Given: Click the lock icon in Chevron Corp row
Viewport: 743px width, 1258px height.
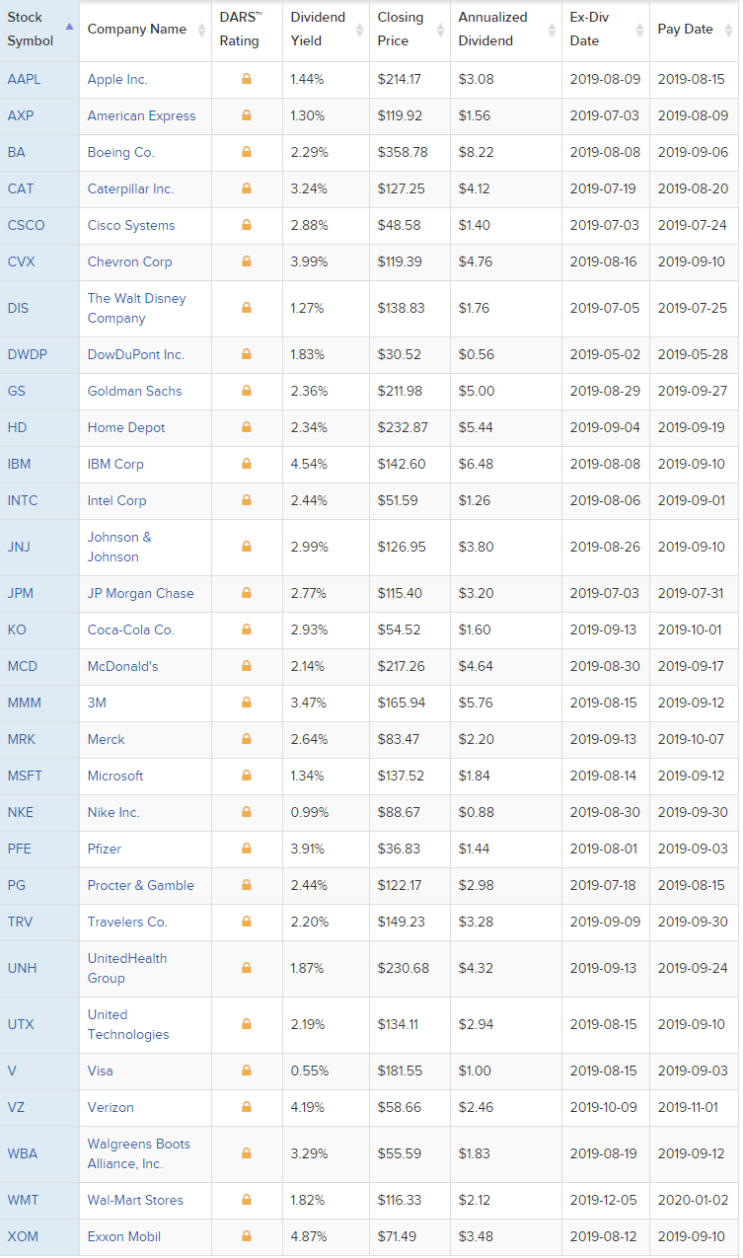Looking at the screenshot, I should point(247,262).
